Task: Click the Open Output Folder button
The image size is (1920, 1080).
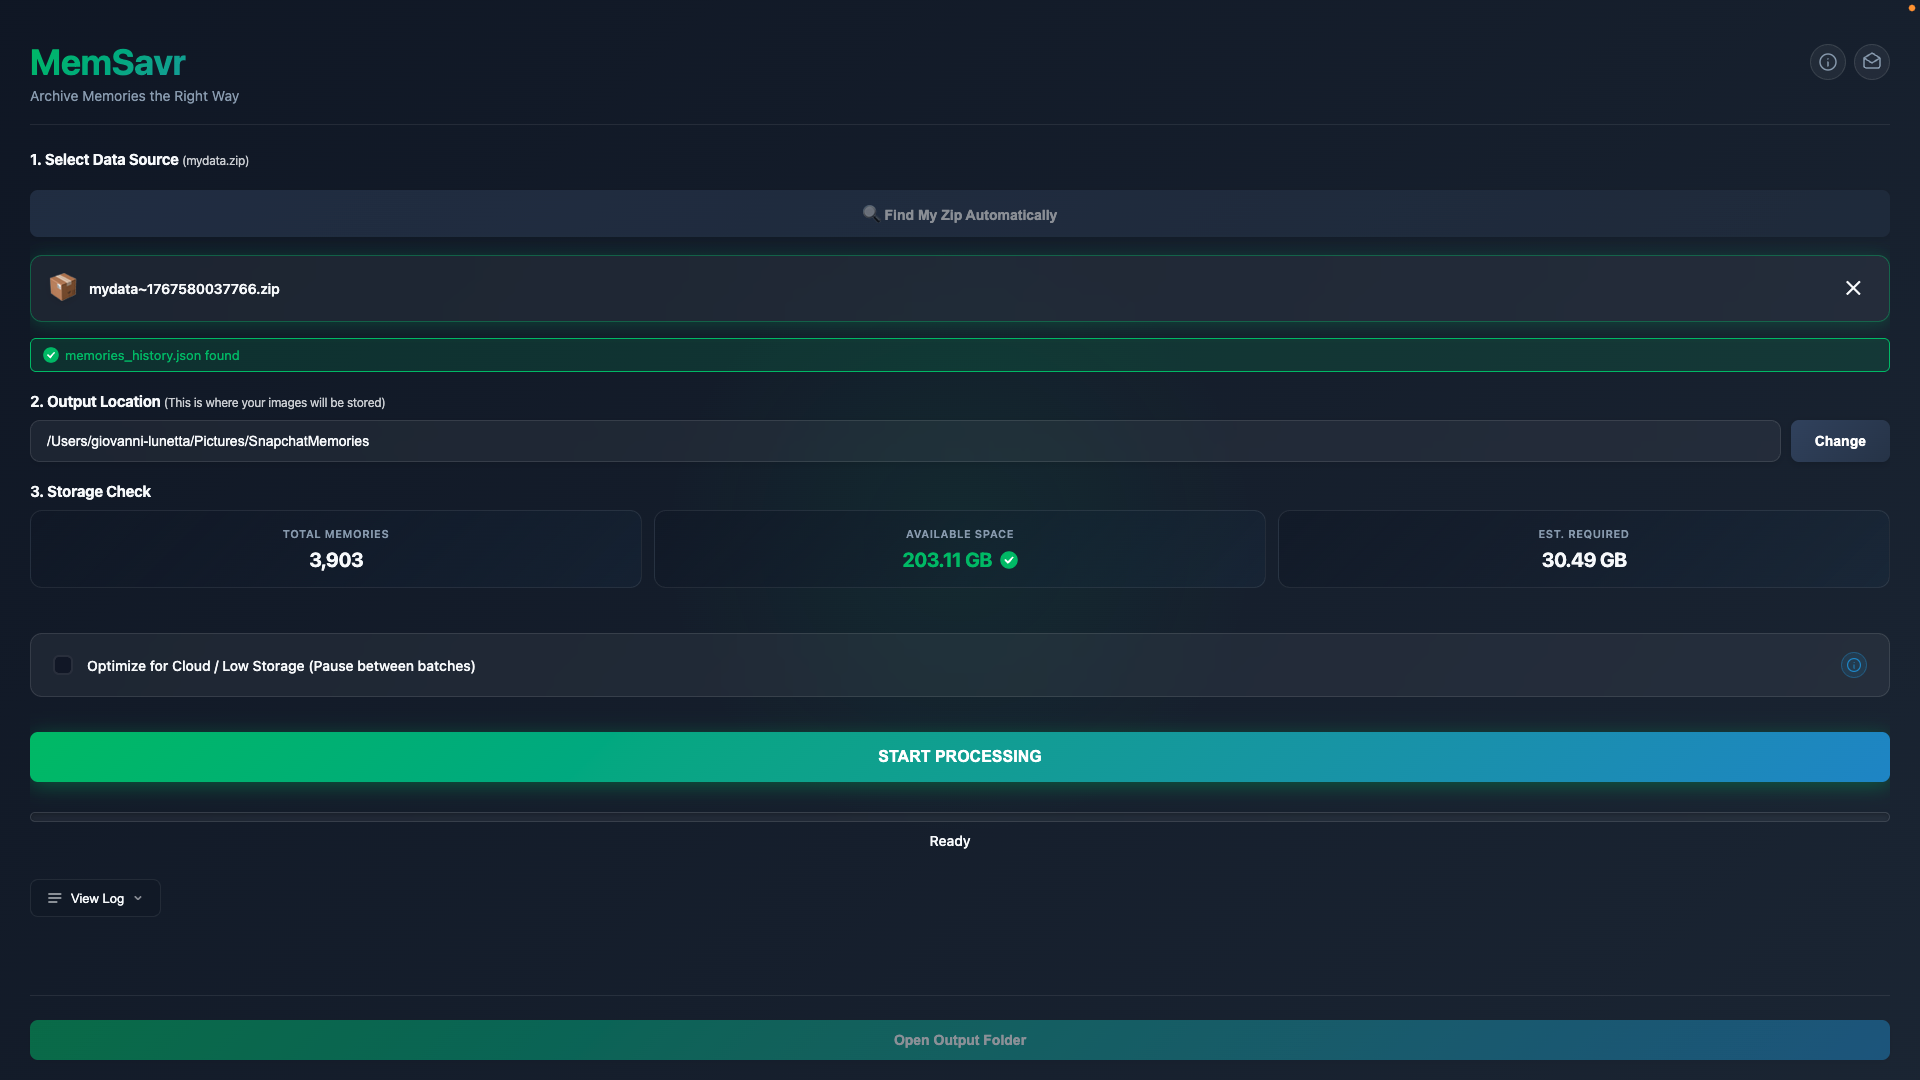Action: coord(959,1039)
